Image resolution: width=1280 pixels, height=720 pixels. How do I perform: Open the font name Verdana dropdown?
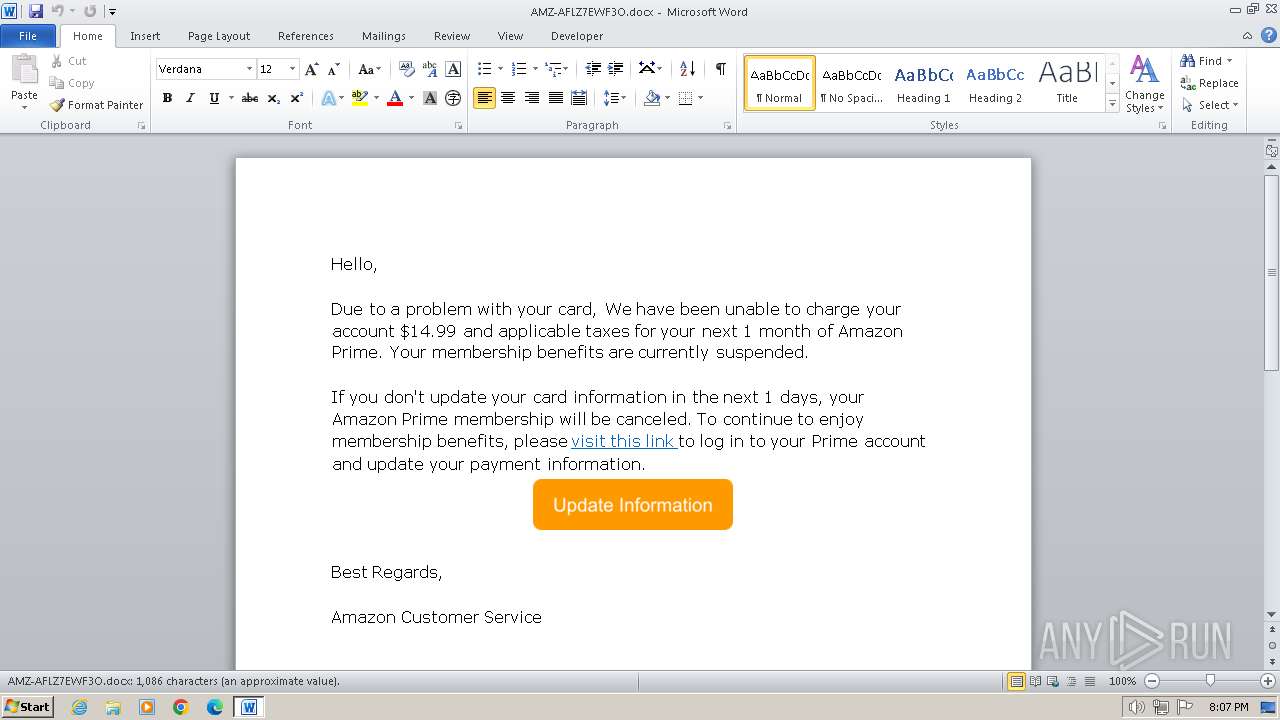pyautogui.click(x=249, y=69)
